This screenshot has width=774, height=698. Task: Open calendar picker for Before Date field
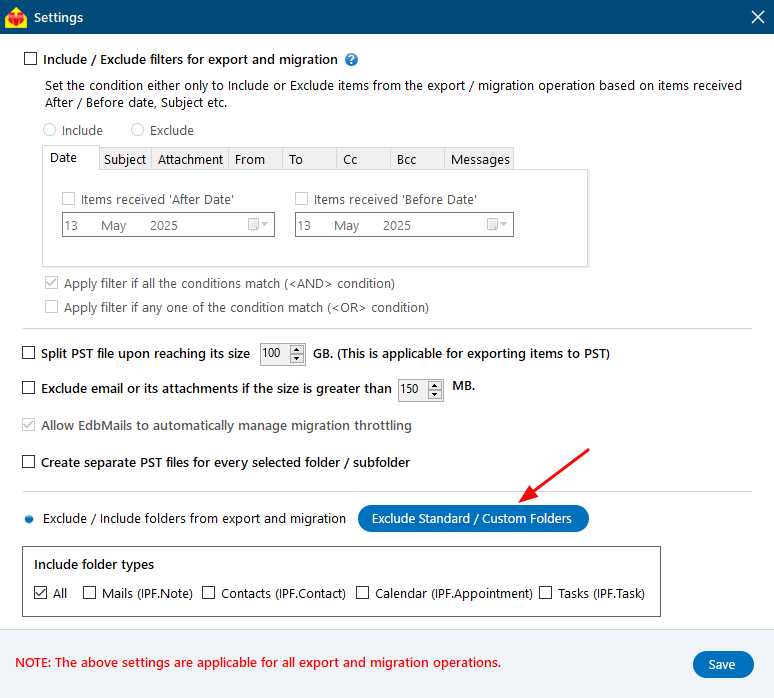click(497, 225)
